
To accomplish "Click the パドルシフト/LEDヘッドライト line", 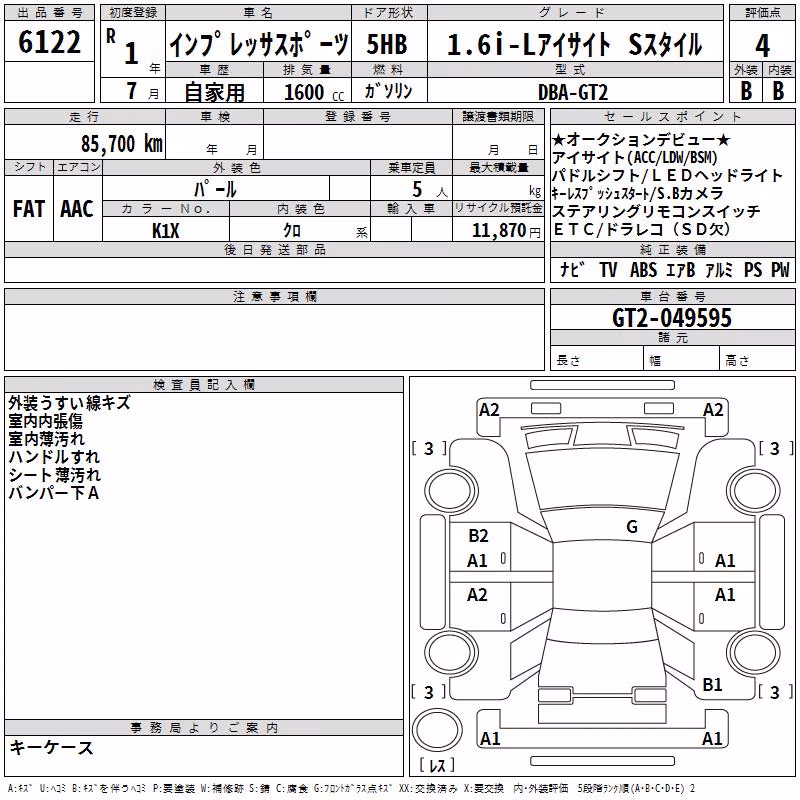I will pos(667,175).
